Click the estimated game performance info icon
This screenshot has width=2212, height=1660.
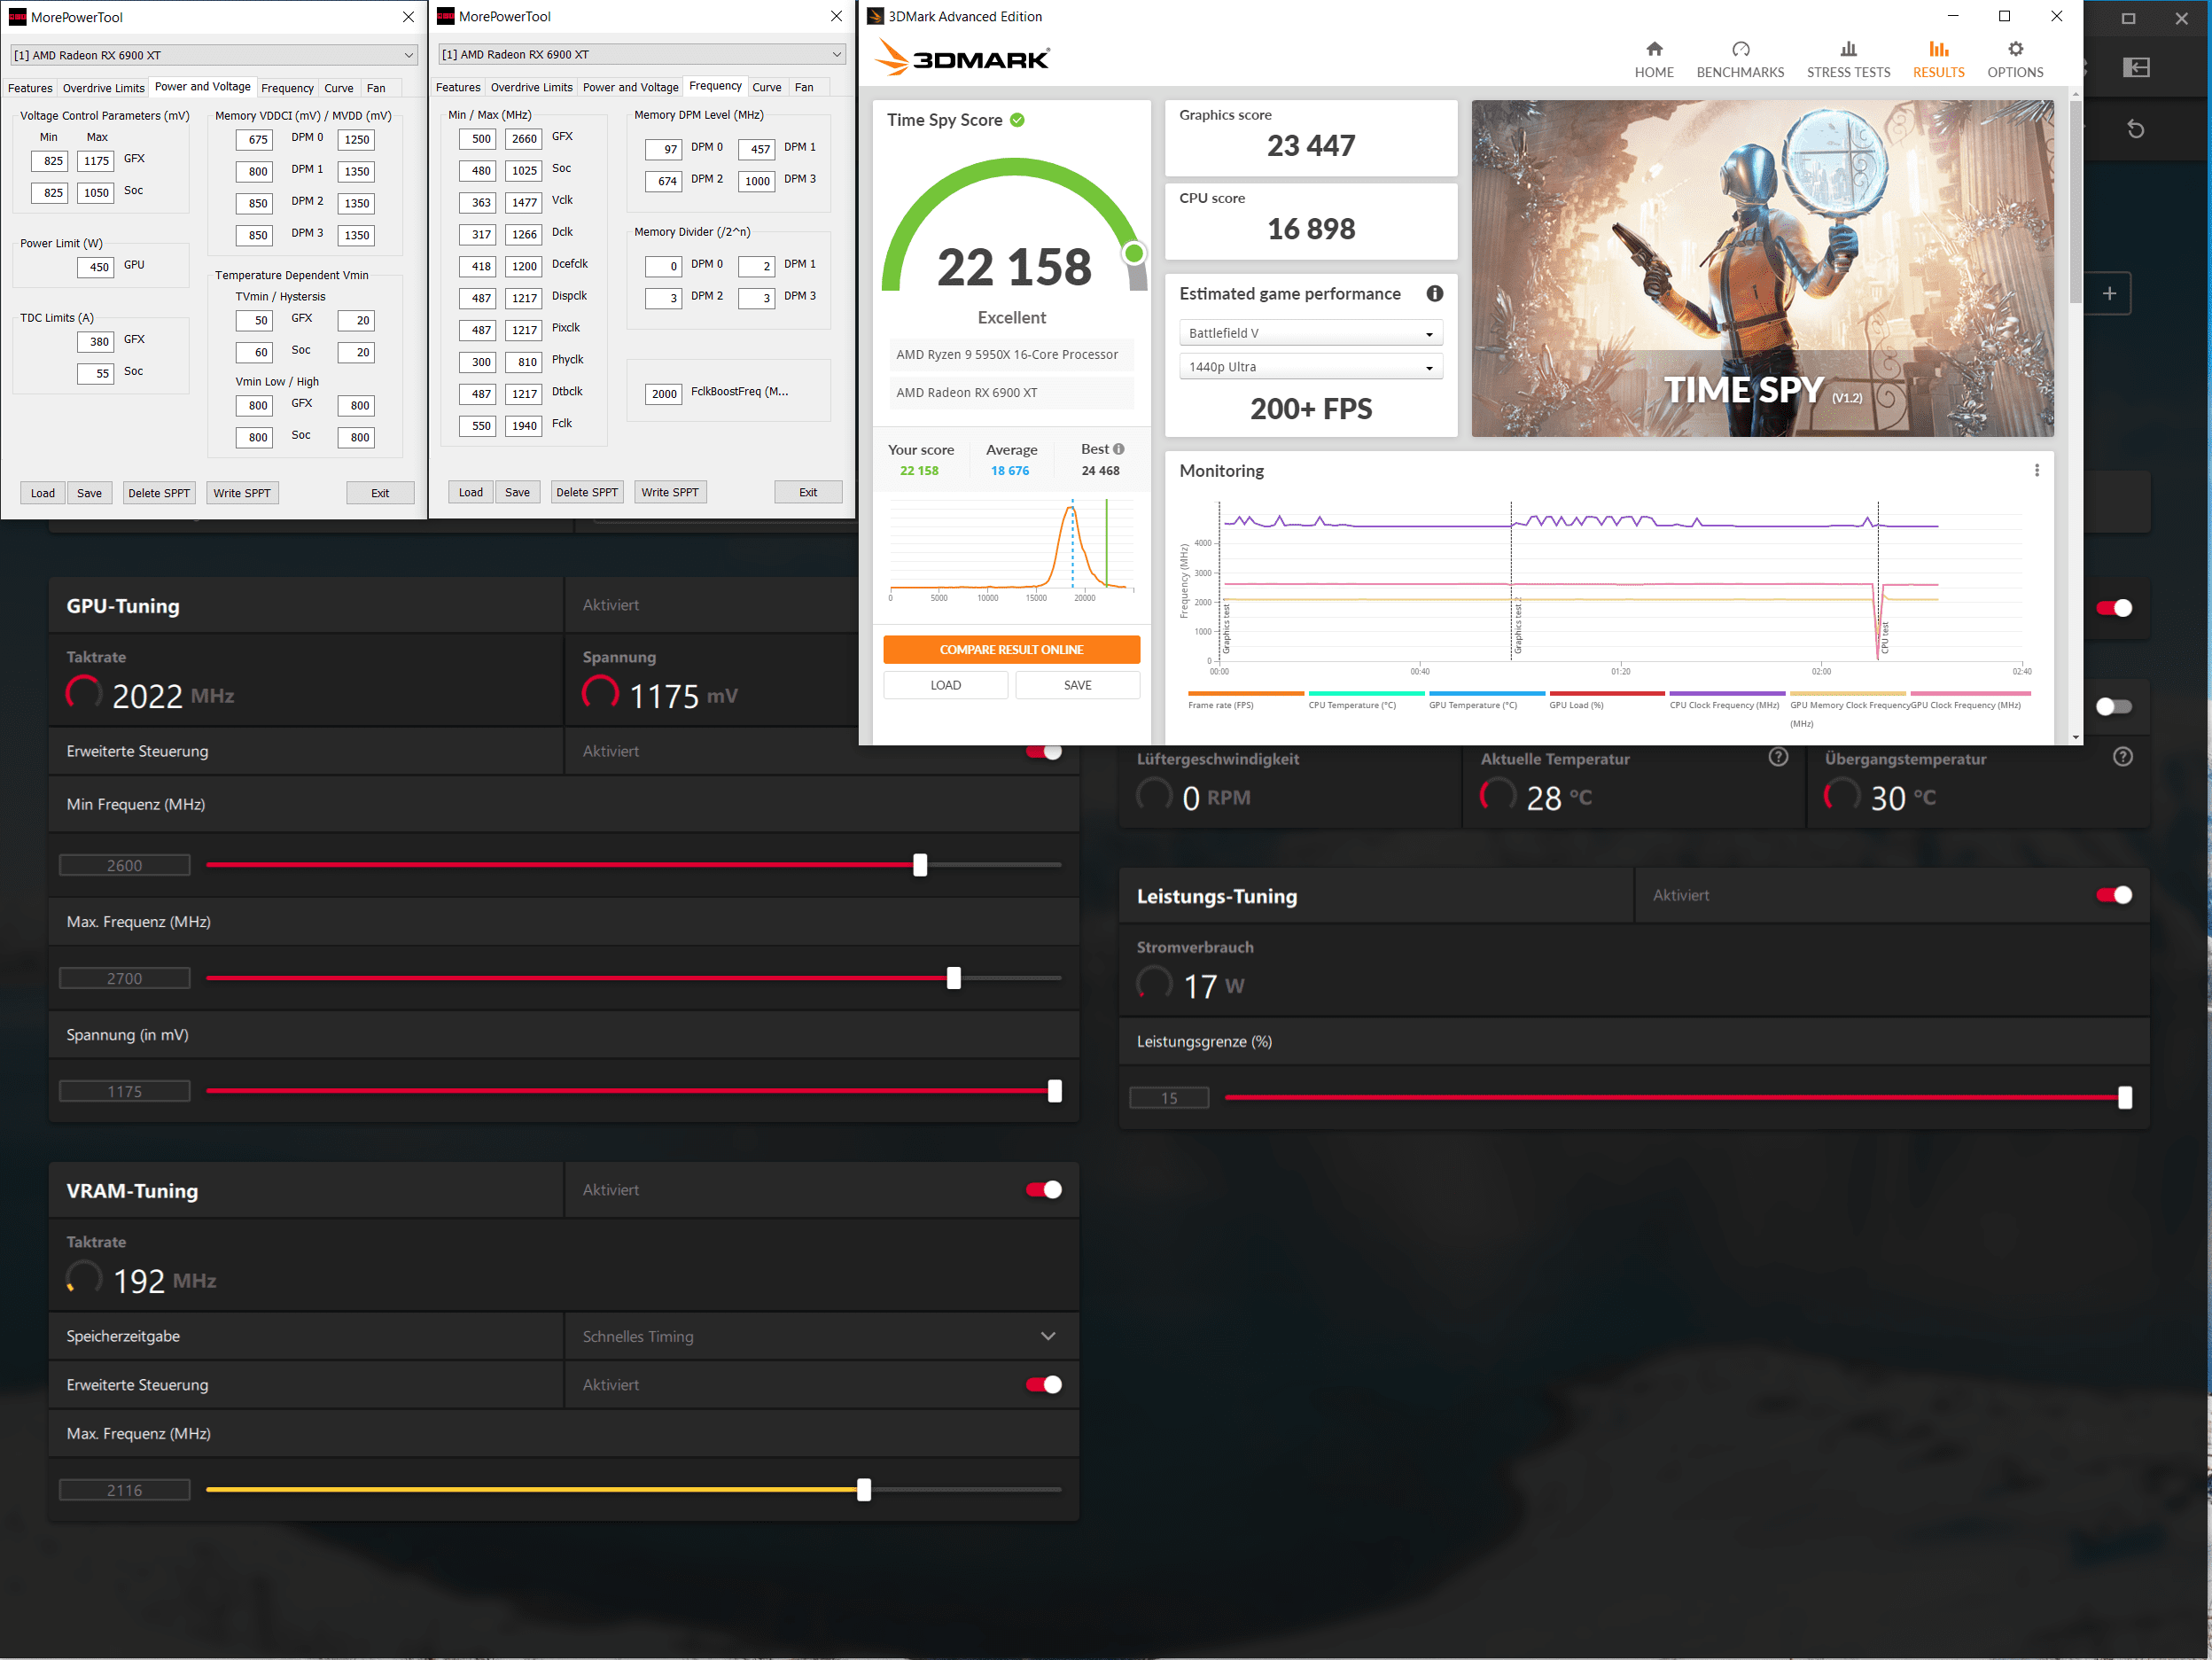coord(1434,293)
